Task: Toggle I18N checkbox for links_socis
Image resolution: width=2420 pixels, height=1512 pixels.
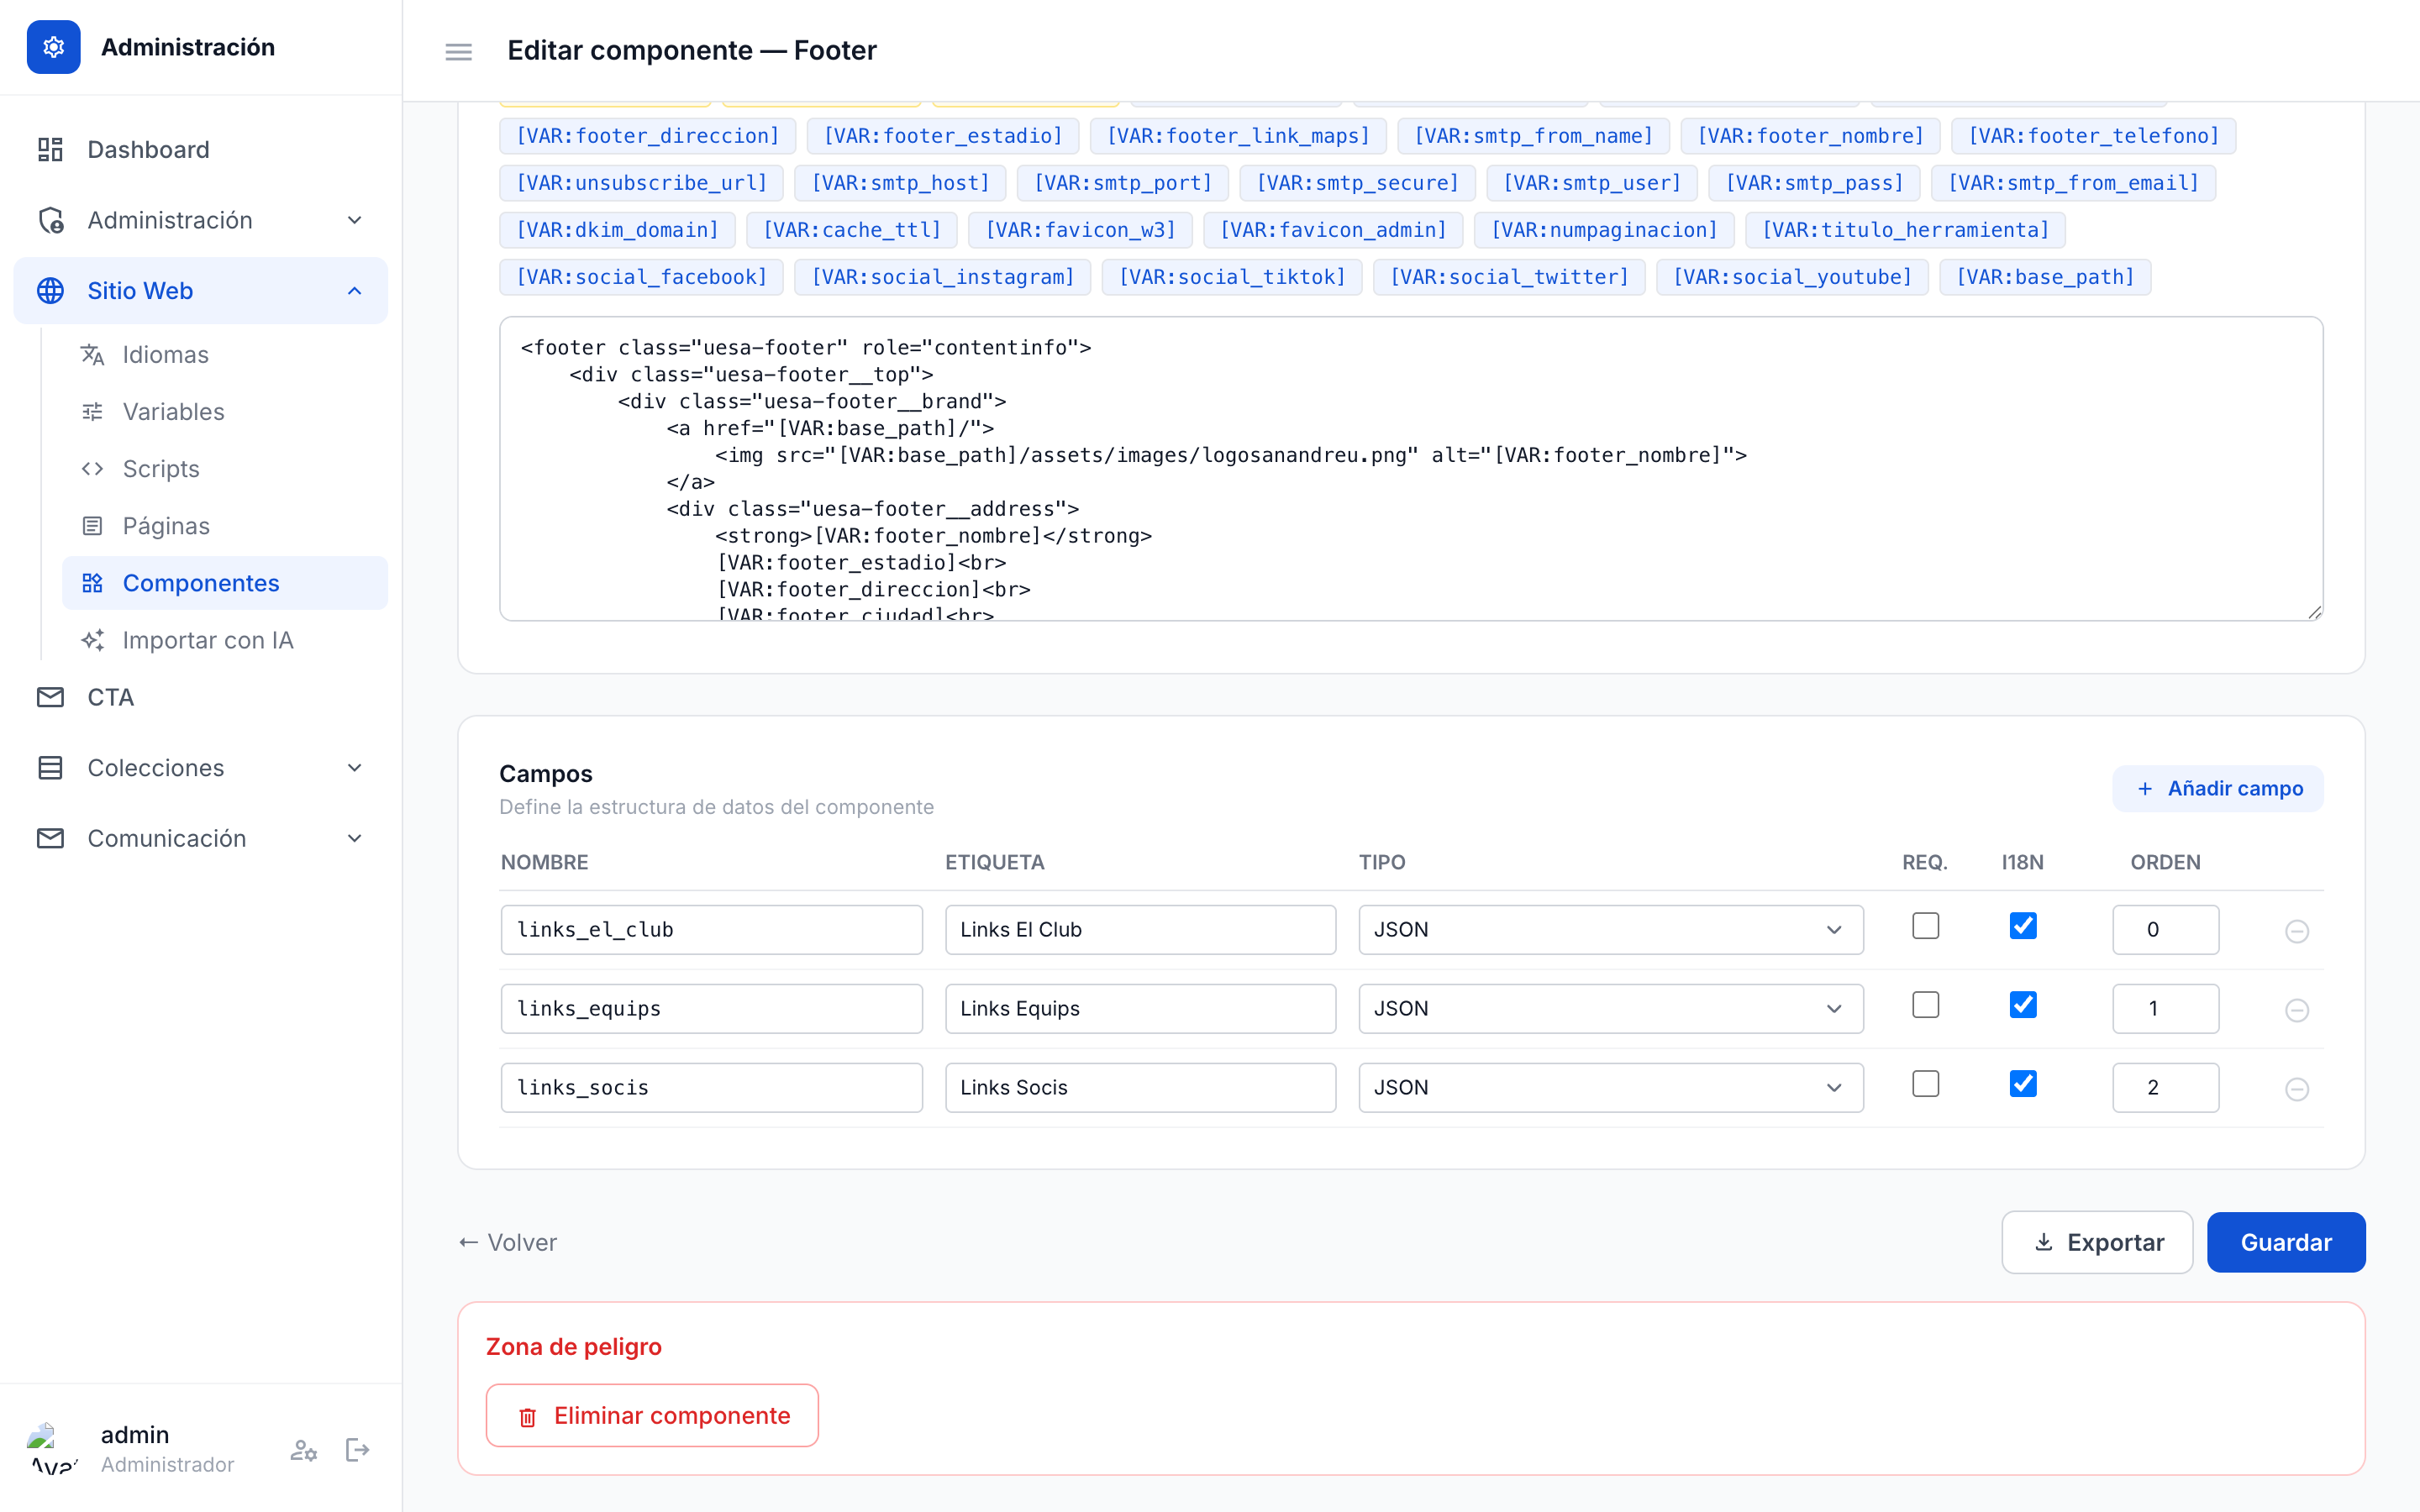Action: [2023, 1084]
